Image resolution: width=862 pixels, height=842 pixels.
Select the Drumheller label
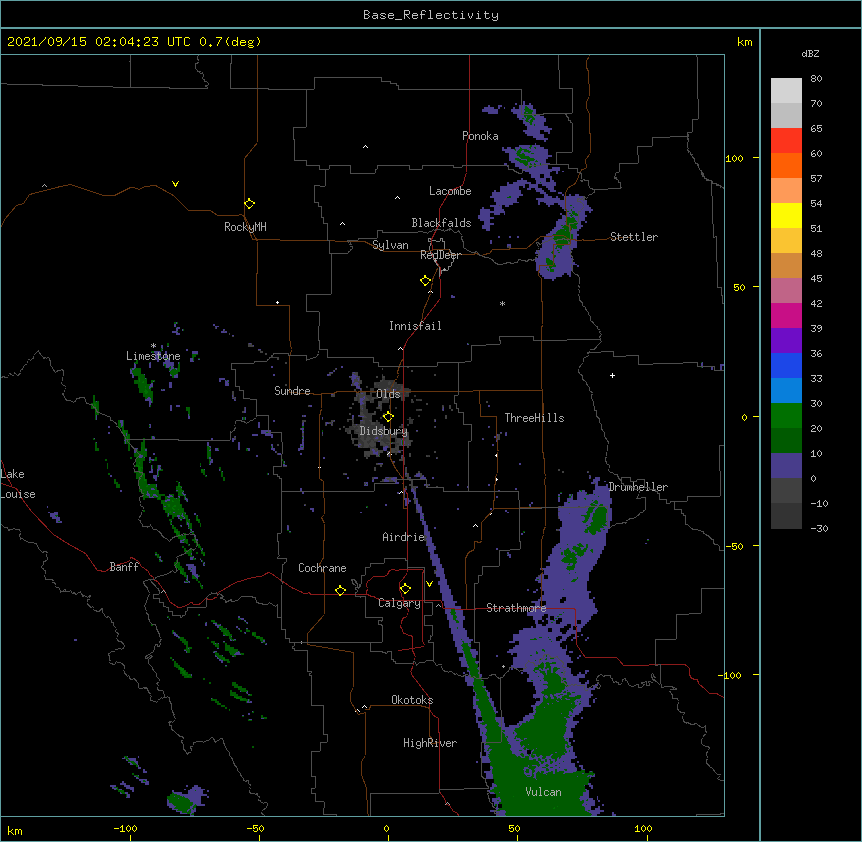click(x=638, y=487)
